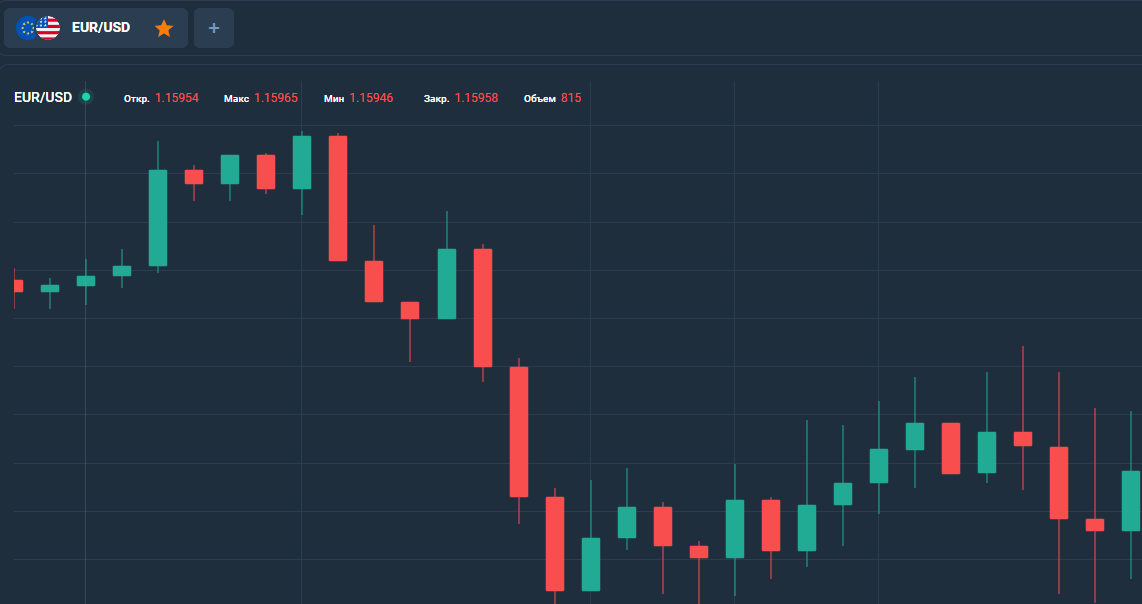Viewport: 1142px width, 604px height.
Task: Add a new asset tab with plus
Action: coord(213,28)
